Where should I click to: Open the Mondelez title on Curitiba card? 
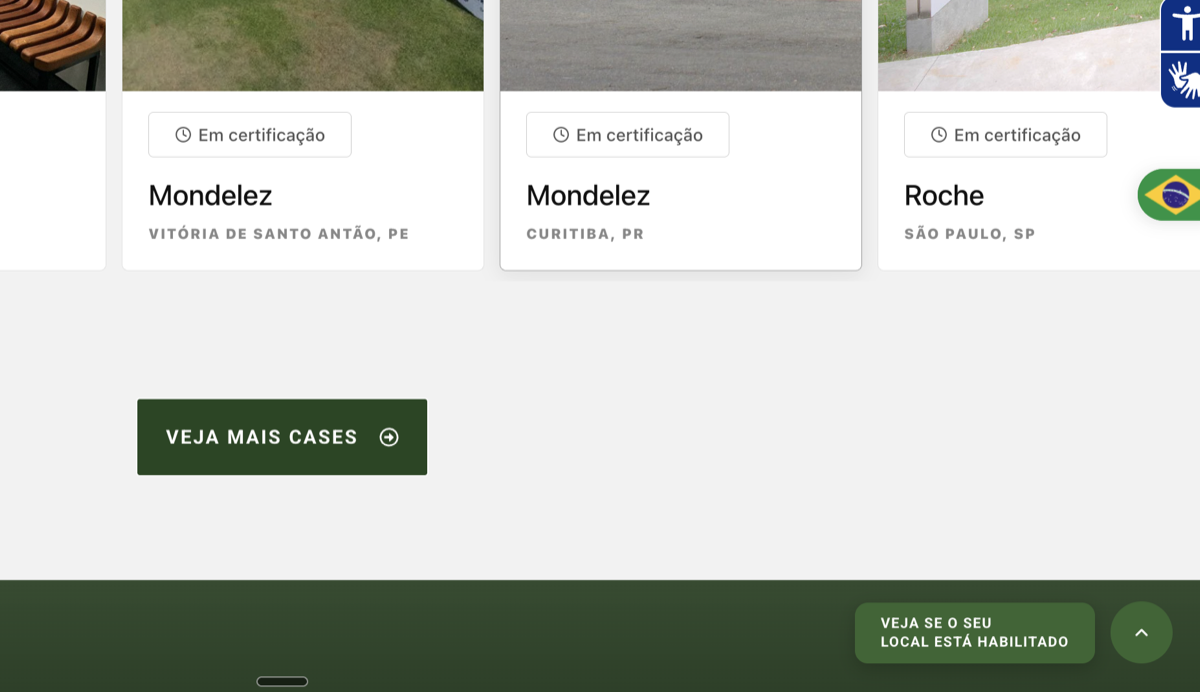pyautogui.click(x=588, y=195)
